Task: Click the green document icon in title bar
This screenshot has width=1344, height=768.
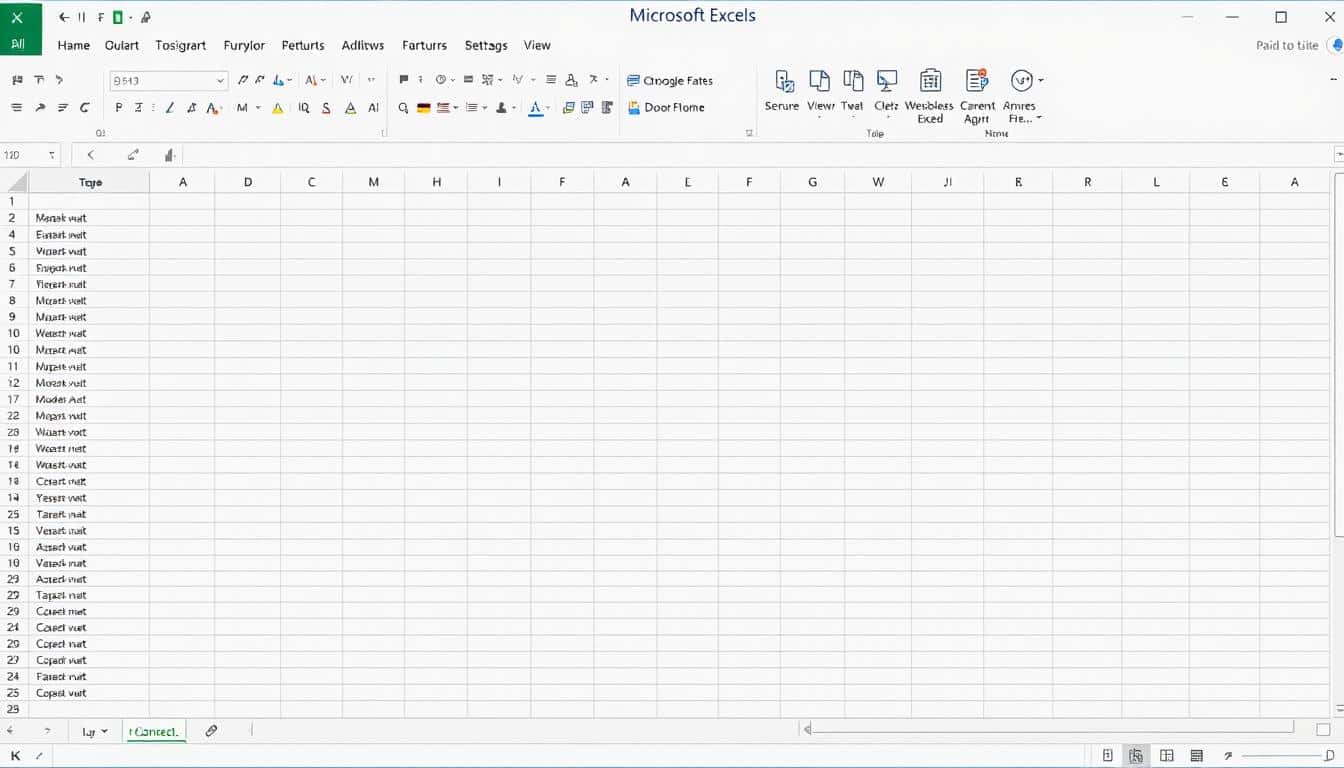Action: [x=118, y=17]
